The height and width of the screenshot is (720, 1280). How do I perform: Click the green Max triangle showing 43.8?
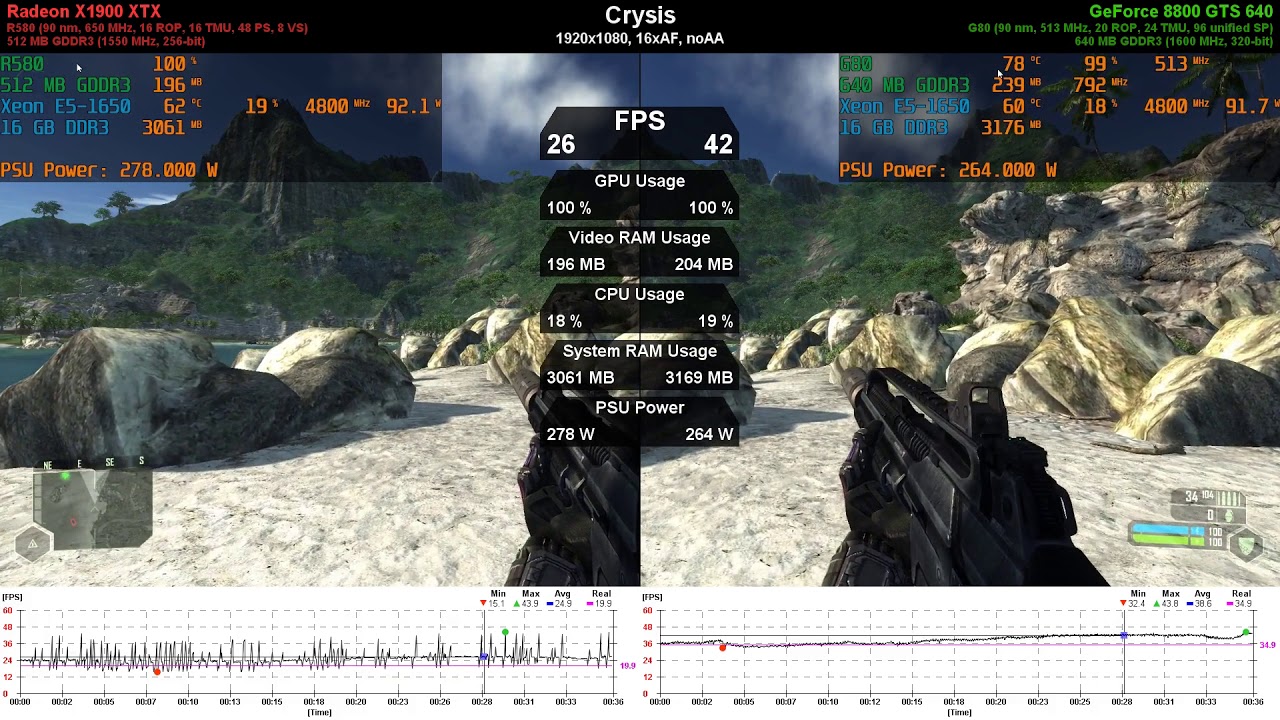tap(1157, 604)
